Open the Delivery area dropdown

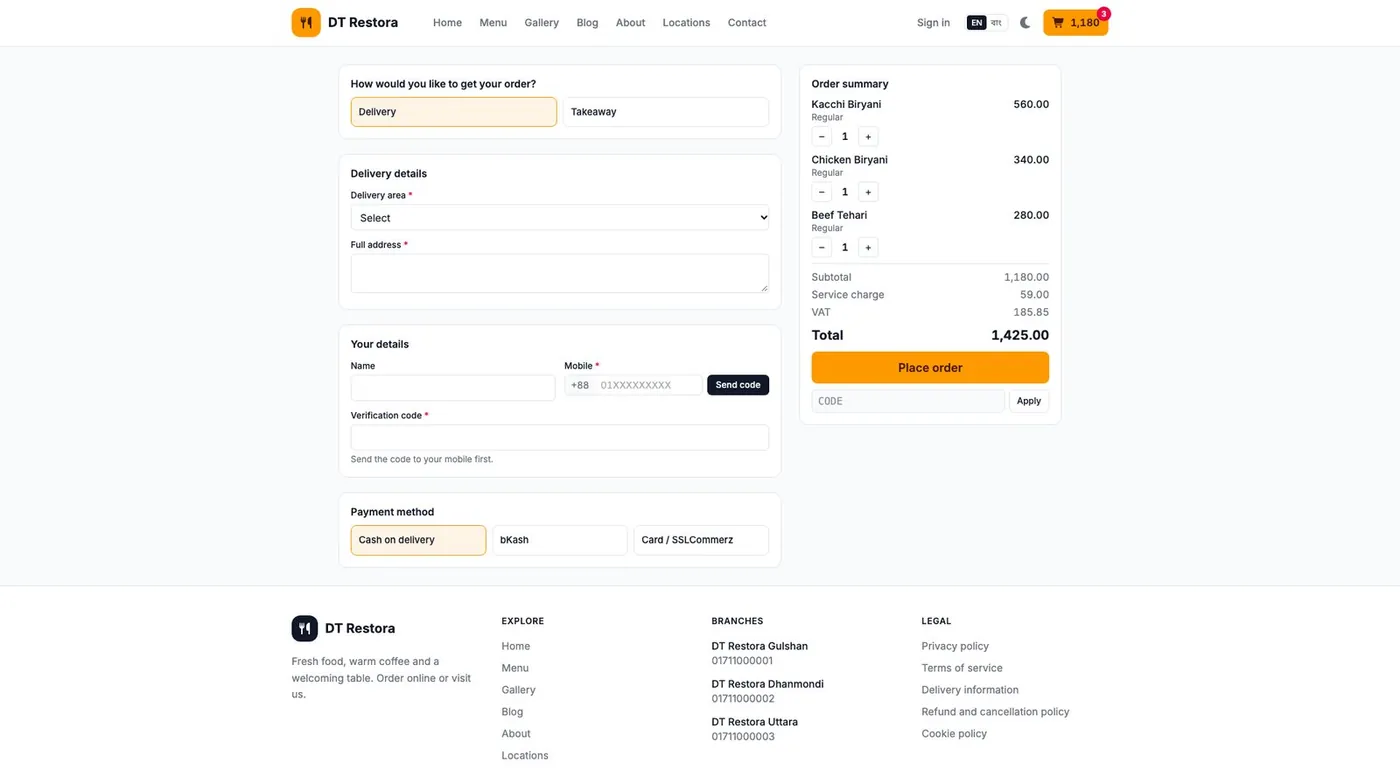(x=560, y=218)
